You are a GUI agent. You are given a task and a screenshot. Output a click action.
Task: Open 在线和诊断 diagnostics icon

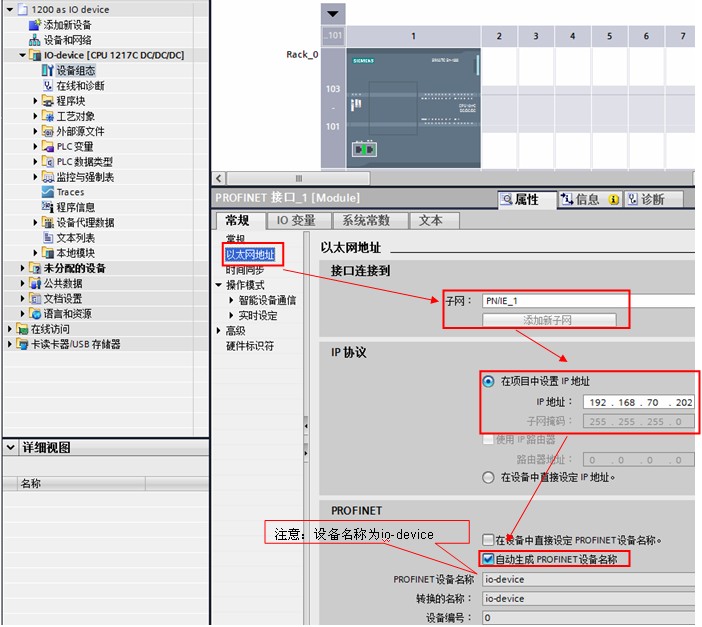pos(47,86)
